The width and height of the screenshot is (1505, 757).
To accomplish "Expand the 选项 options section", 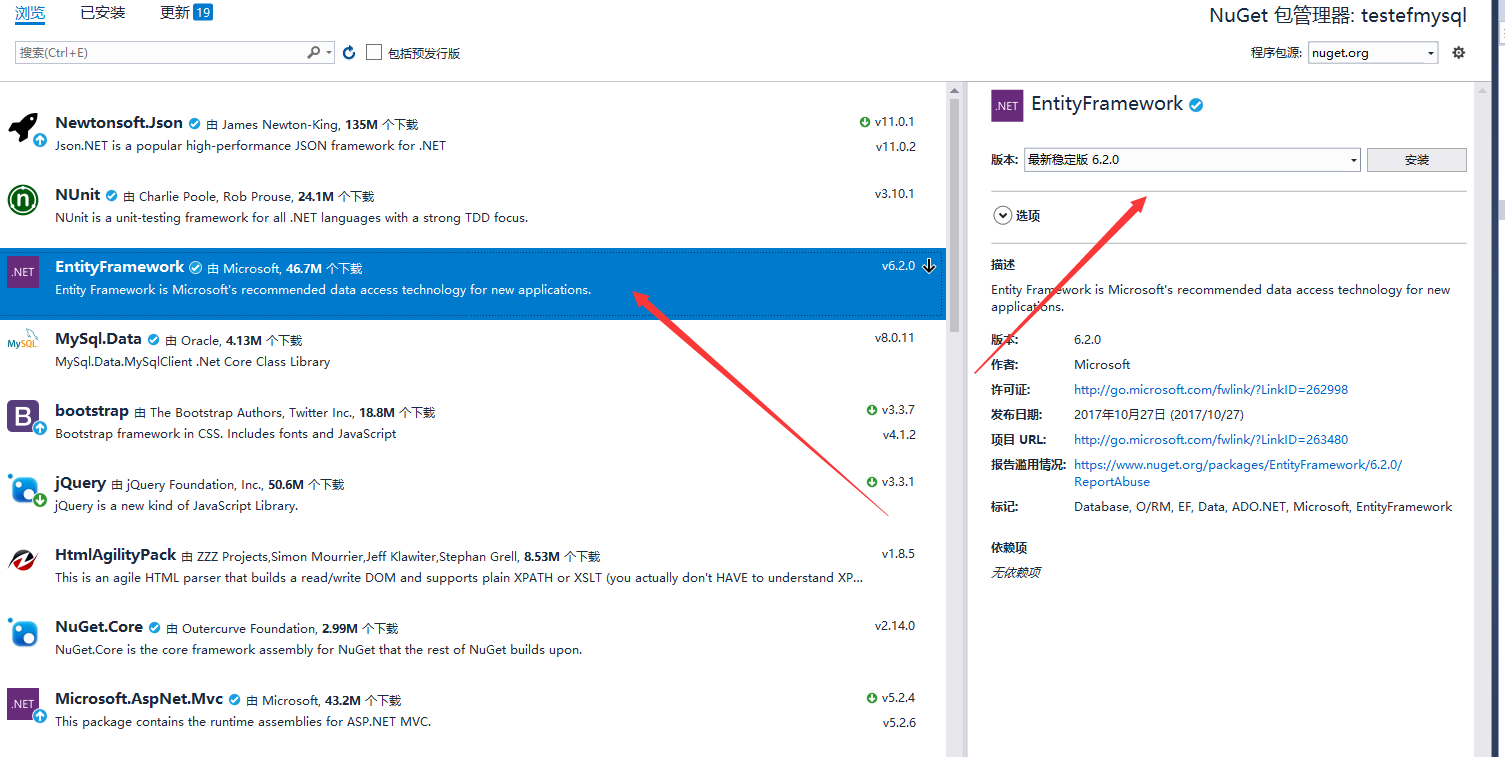I will pos(1002,215).
